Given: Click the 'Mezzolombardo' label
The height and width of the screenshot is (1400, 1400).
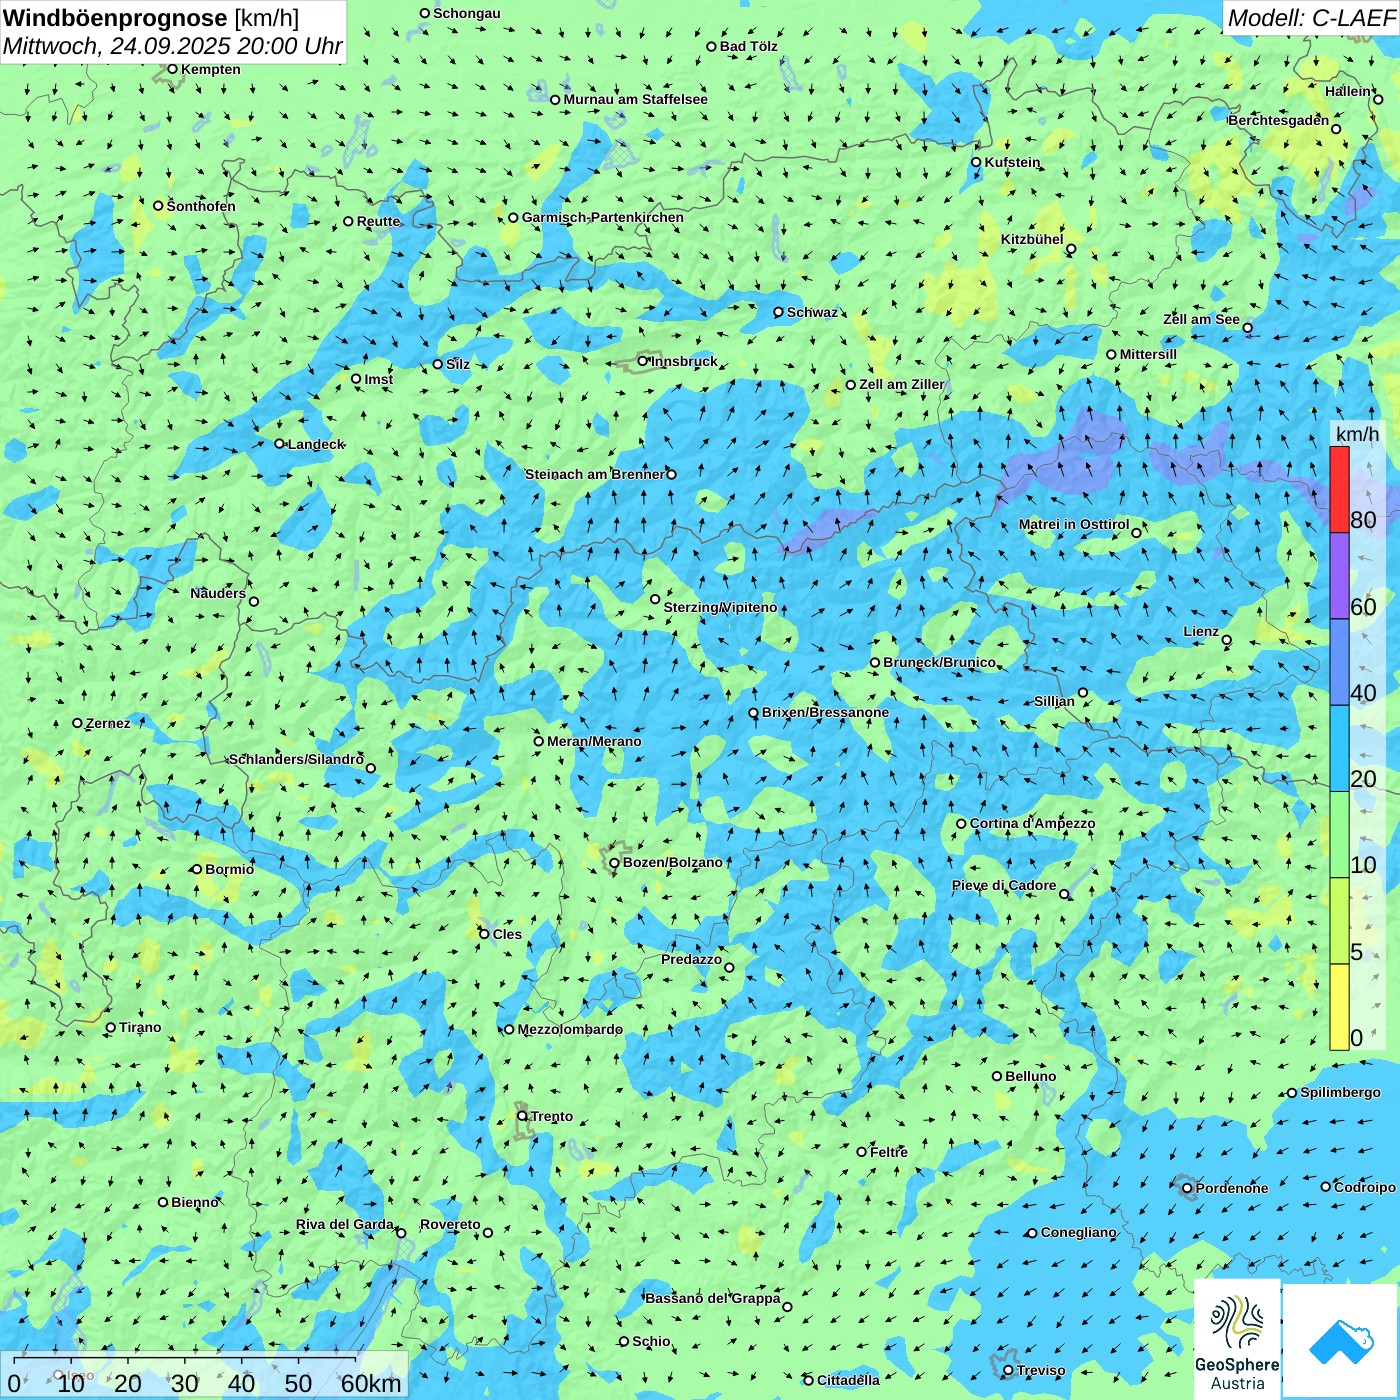Looking at the screenshot, I should 569,1029.
